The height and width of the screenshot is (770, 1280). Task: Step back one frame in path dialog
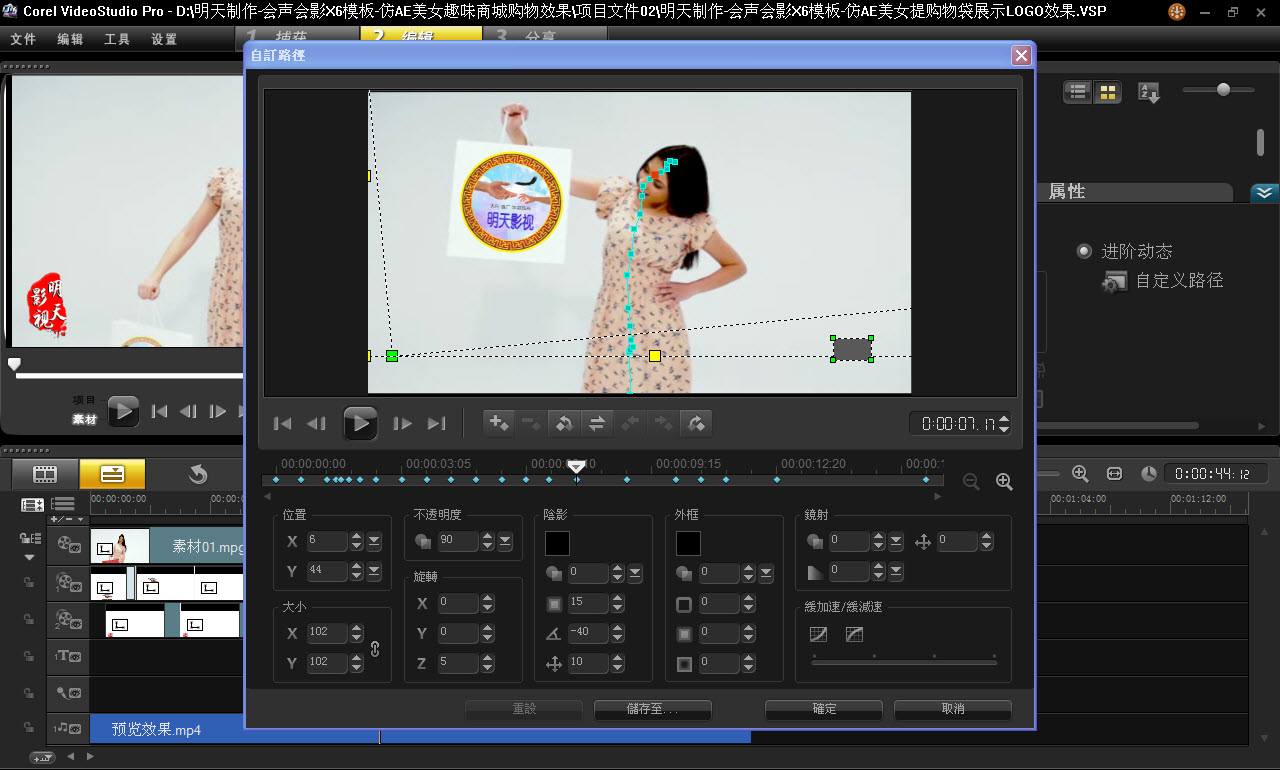click(316, 423)
